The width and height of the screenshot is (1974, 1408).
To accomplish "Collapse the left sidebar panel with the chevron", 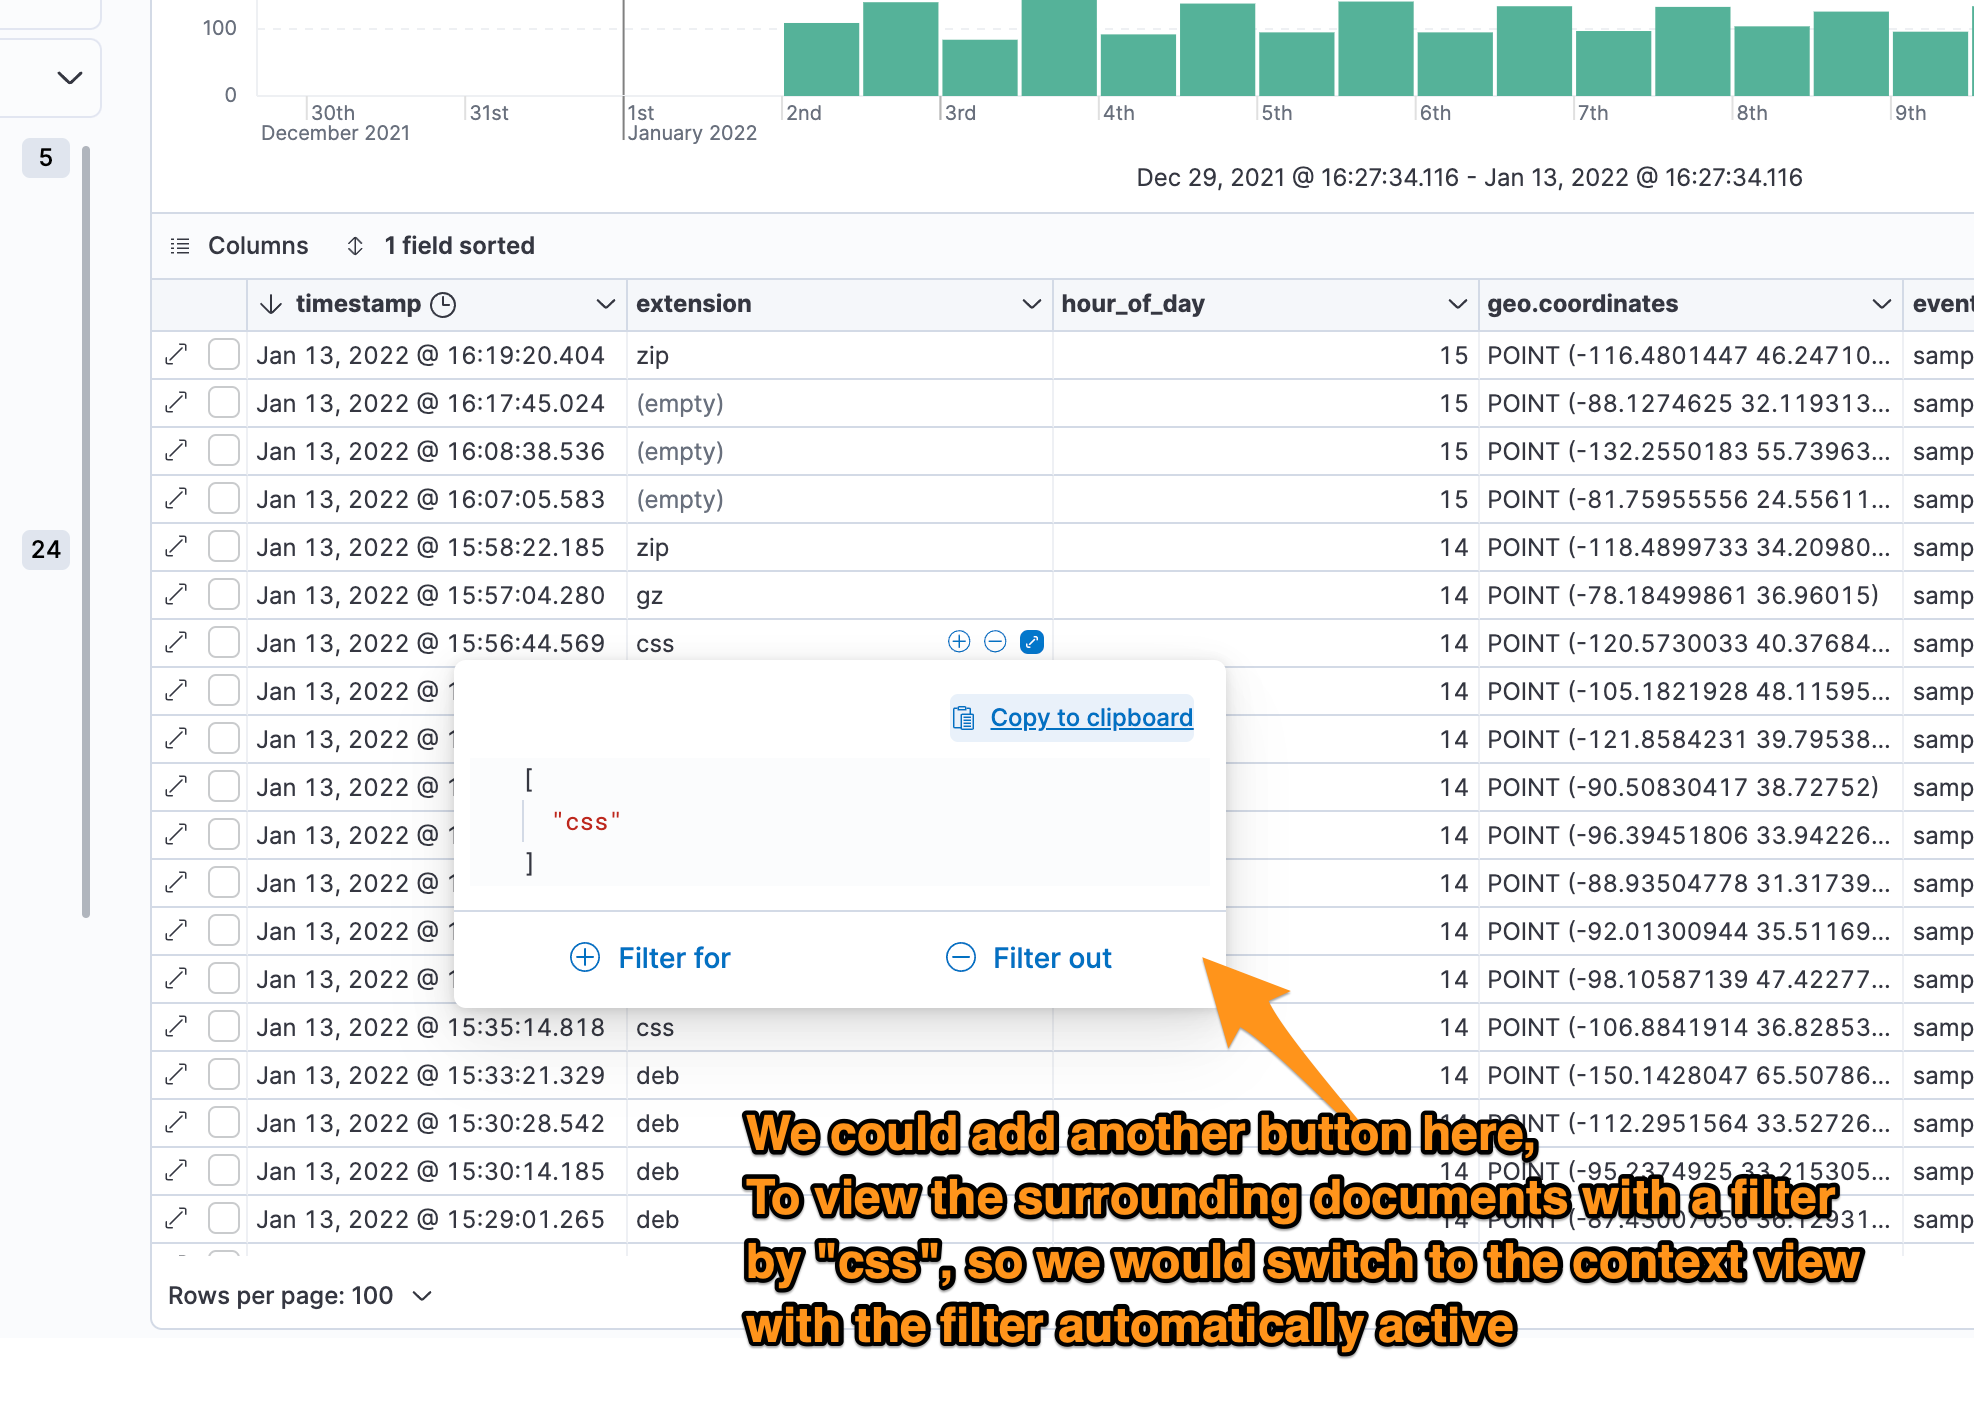I will pyautogui.click(x=69, y=78).
